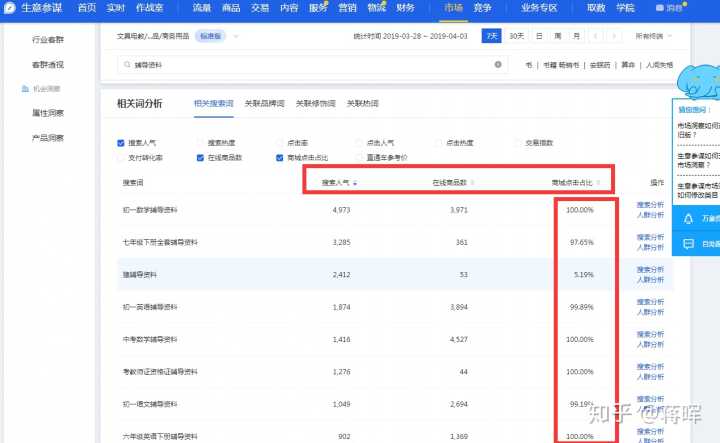Uncheck the 商城点击占比 checkbox
Screen dimensions: 720x443
279,158
